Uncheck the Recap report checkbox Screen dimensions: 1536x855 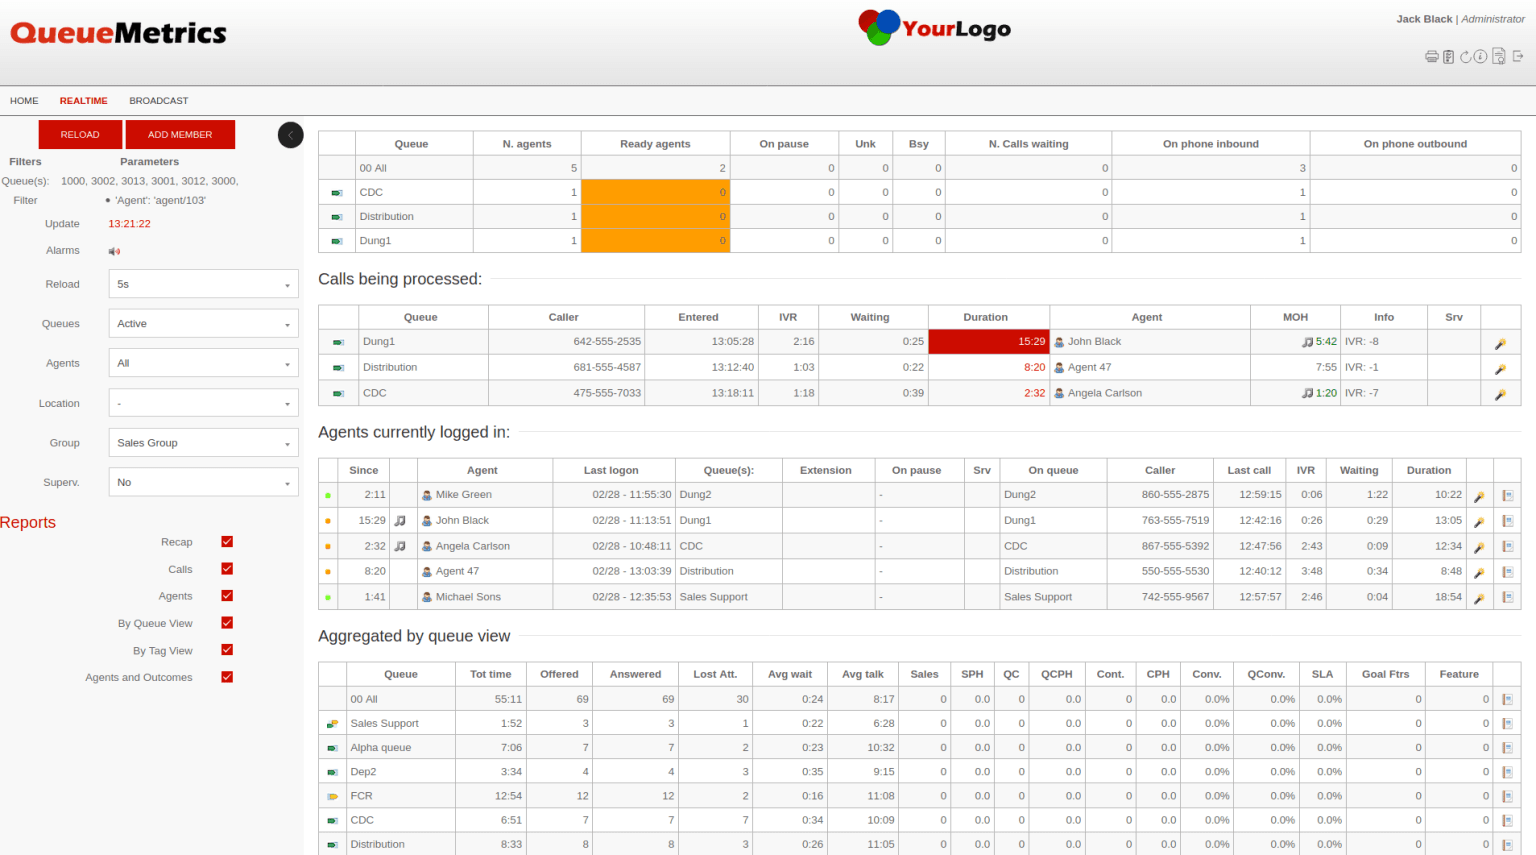pos(227,542)
